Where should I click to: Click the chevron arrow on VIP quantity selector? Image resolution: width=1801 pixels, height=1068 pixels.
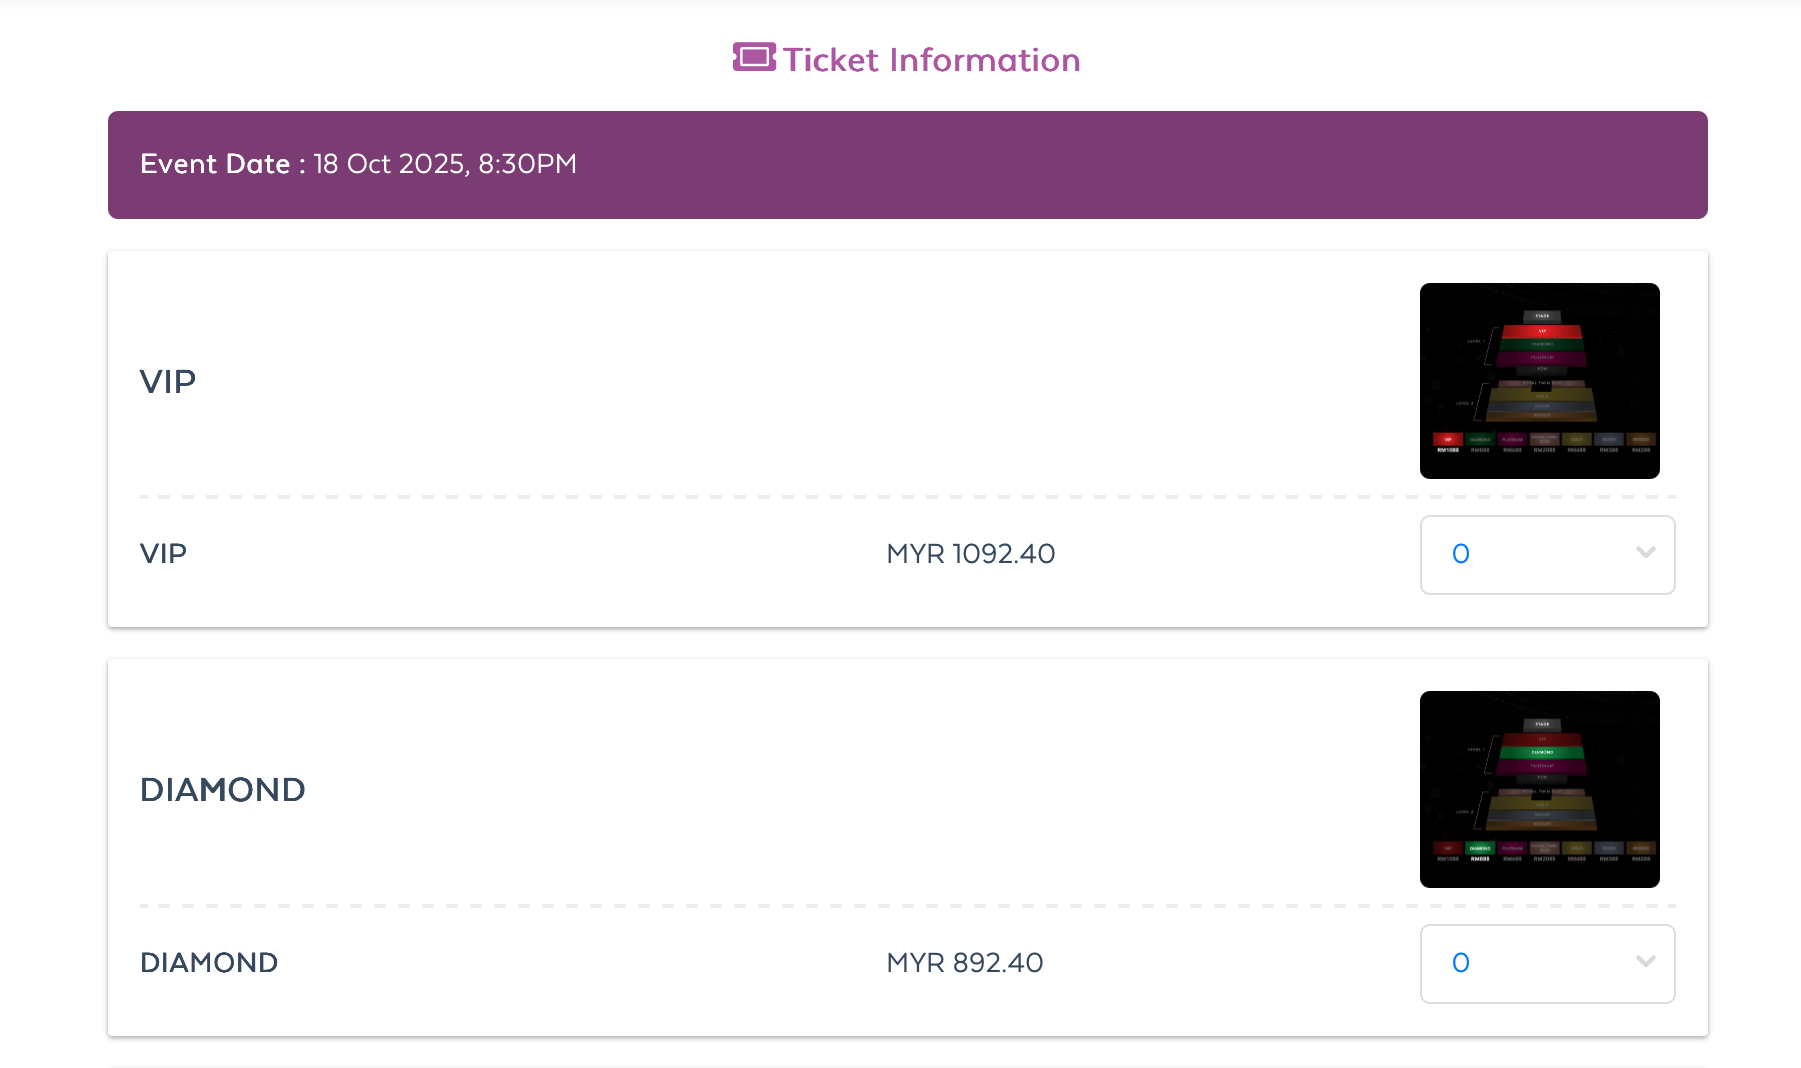pos(1645,552)
